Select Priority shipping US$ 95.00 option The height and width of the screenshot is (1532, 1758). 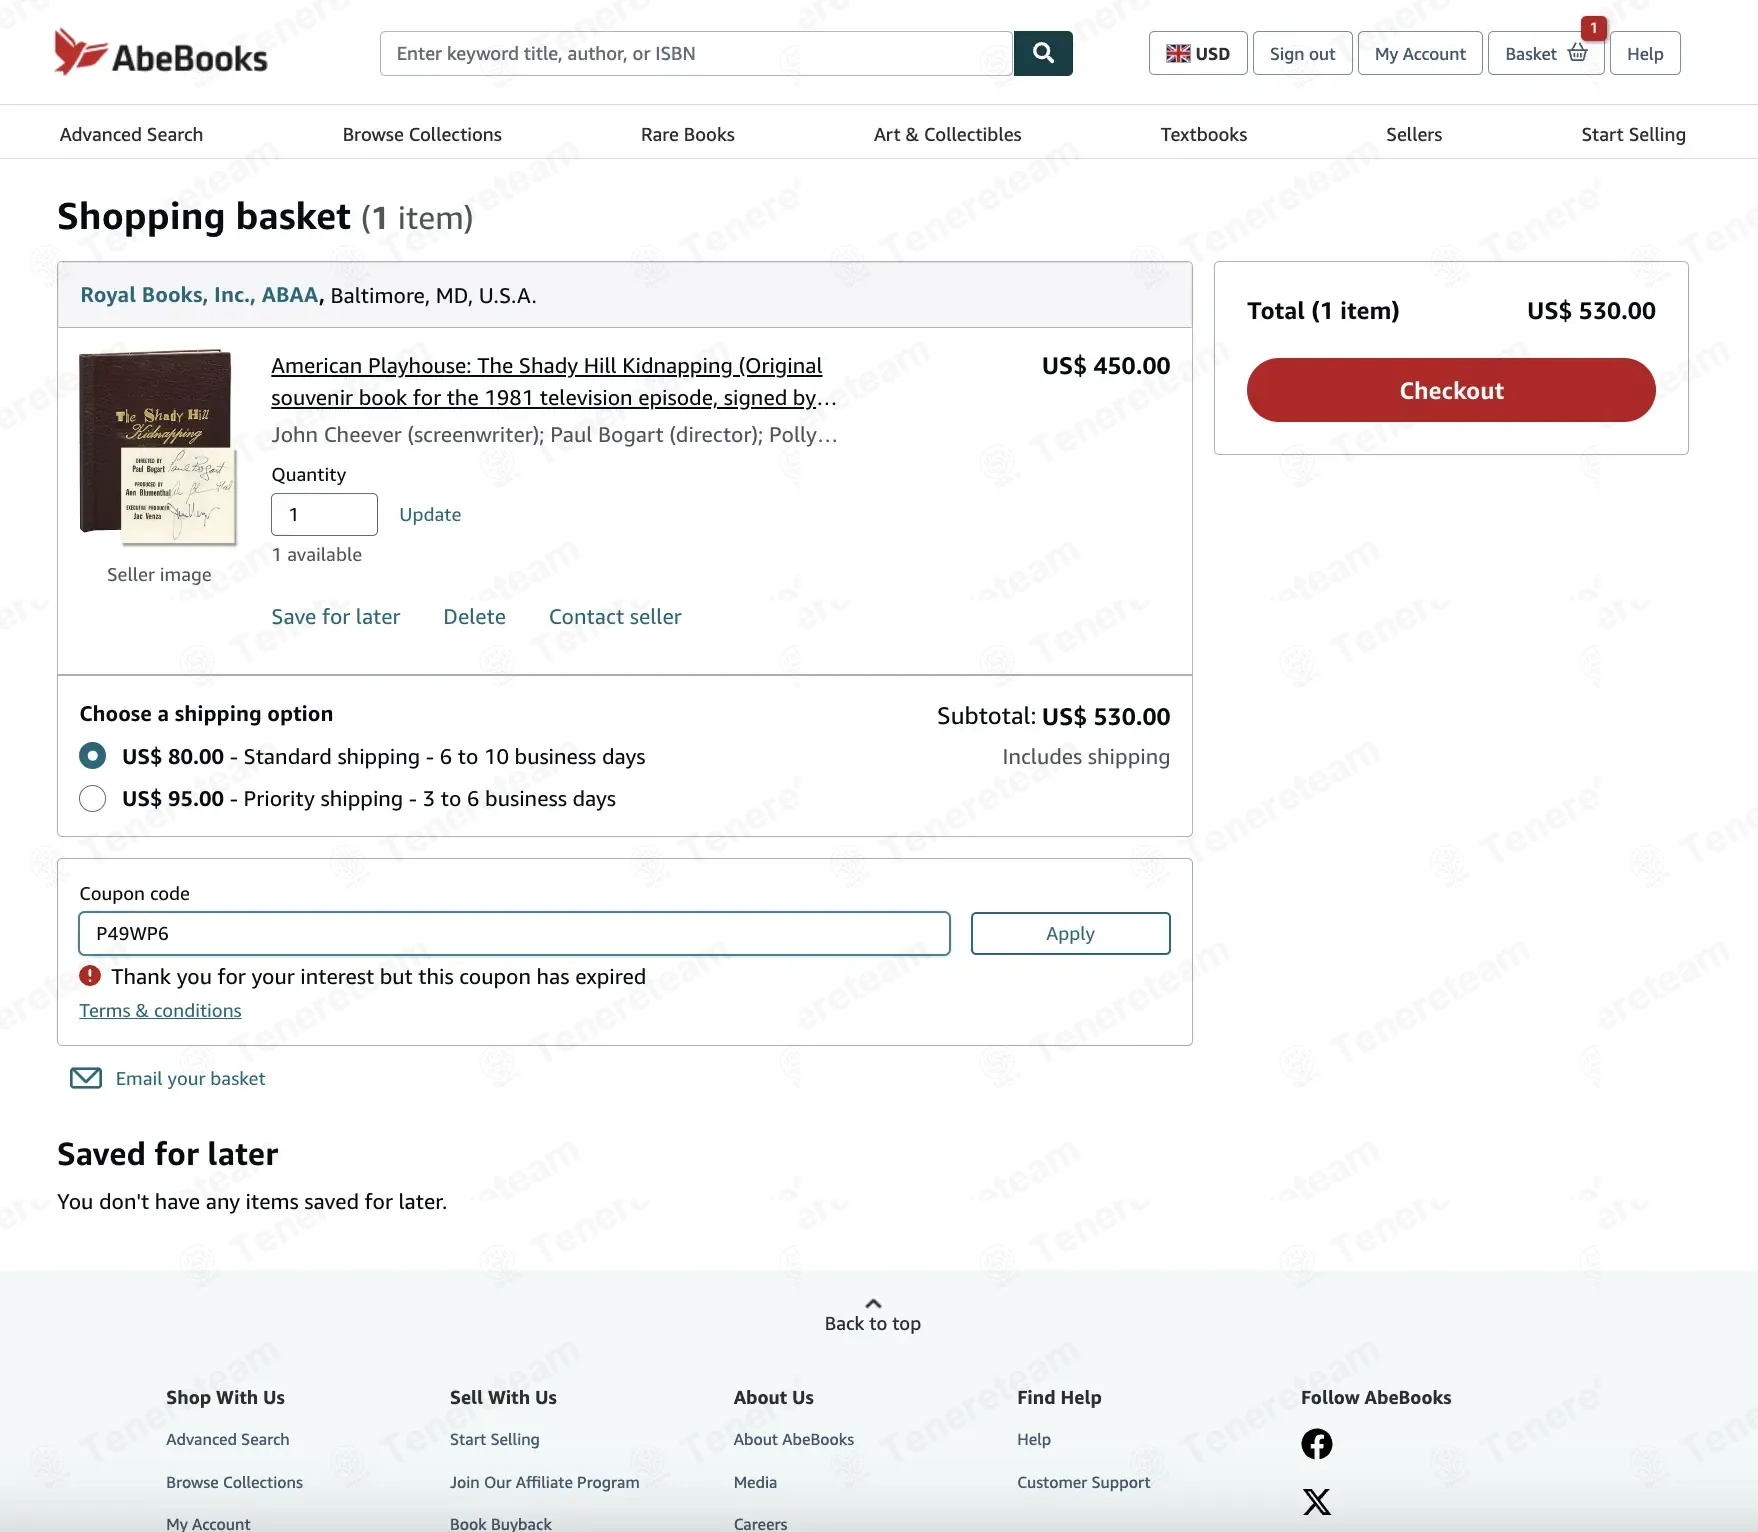93,798
